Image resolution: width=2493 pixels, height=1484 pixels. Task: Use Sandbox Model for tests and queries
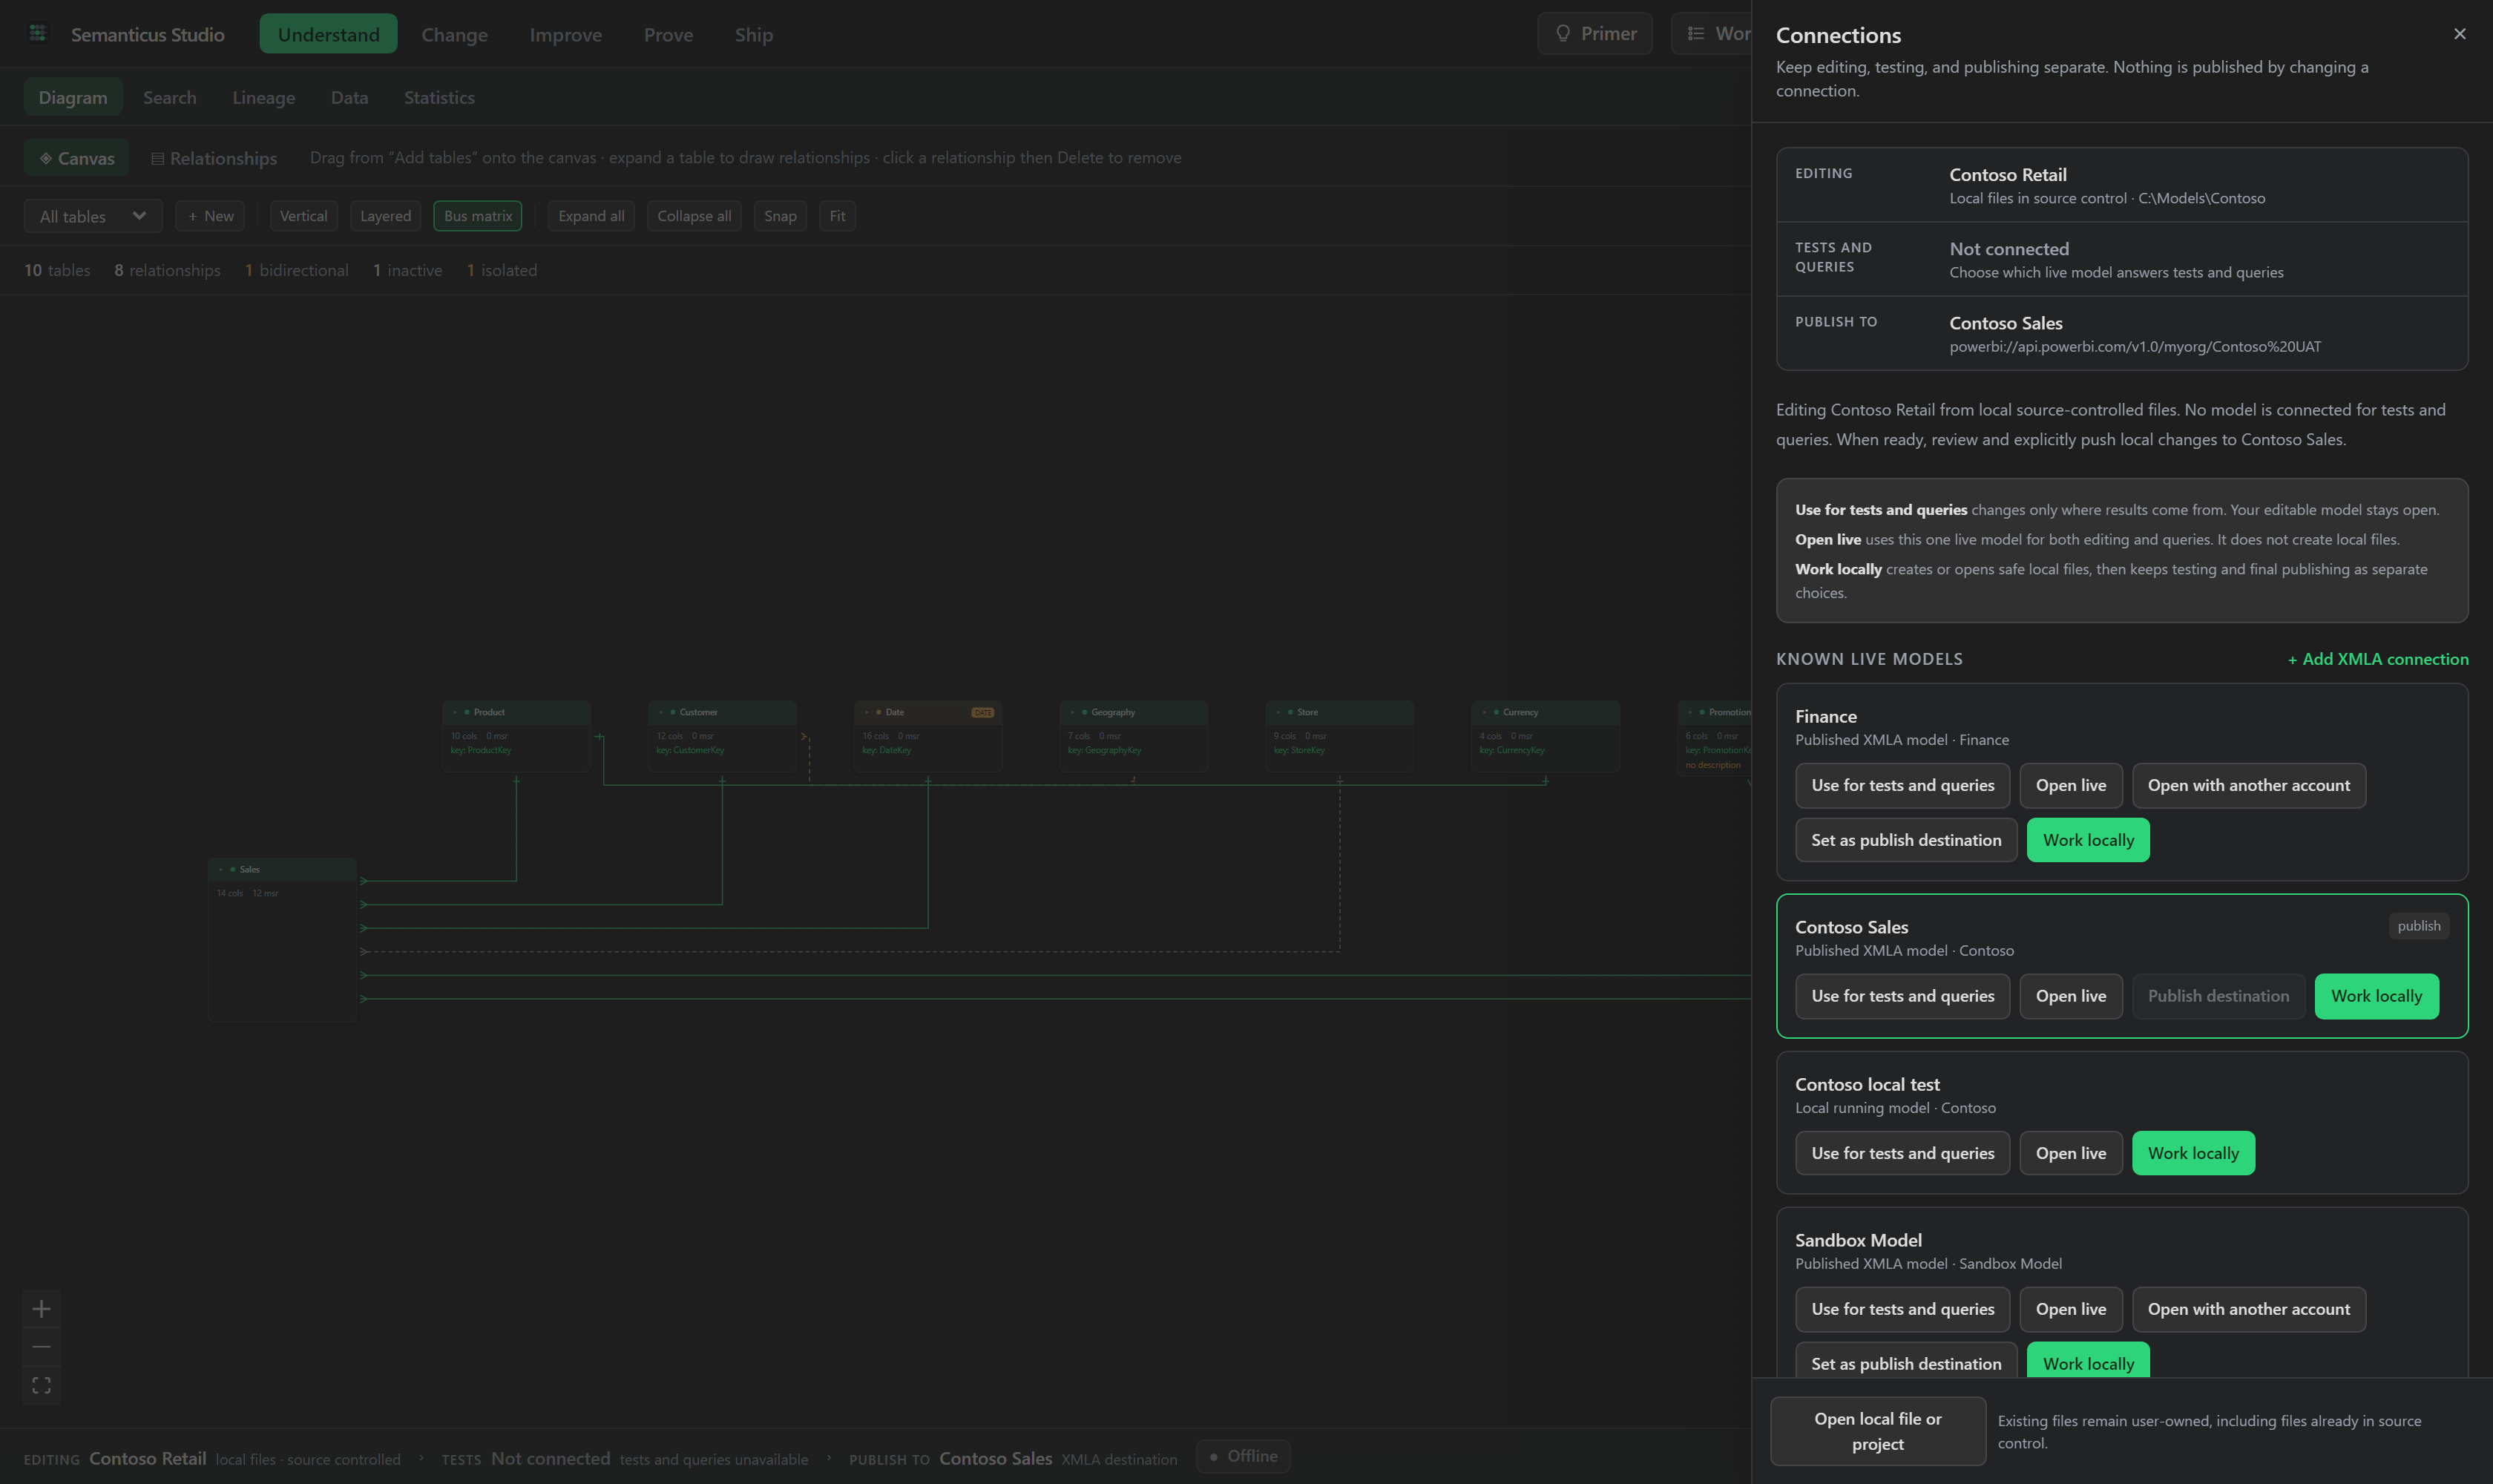click(x=1902, y=1309)
